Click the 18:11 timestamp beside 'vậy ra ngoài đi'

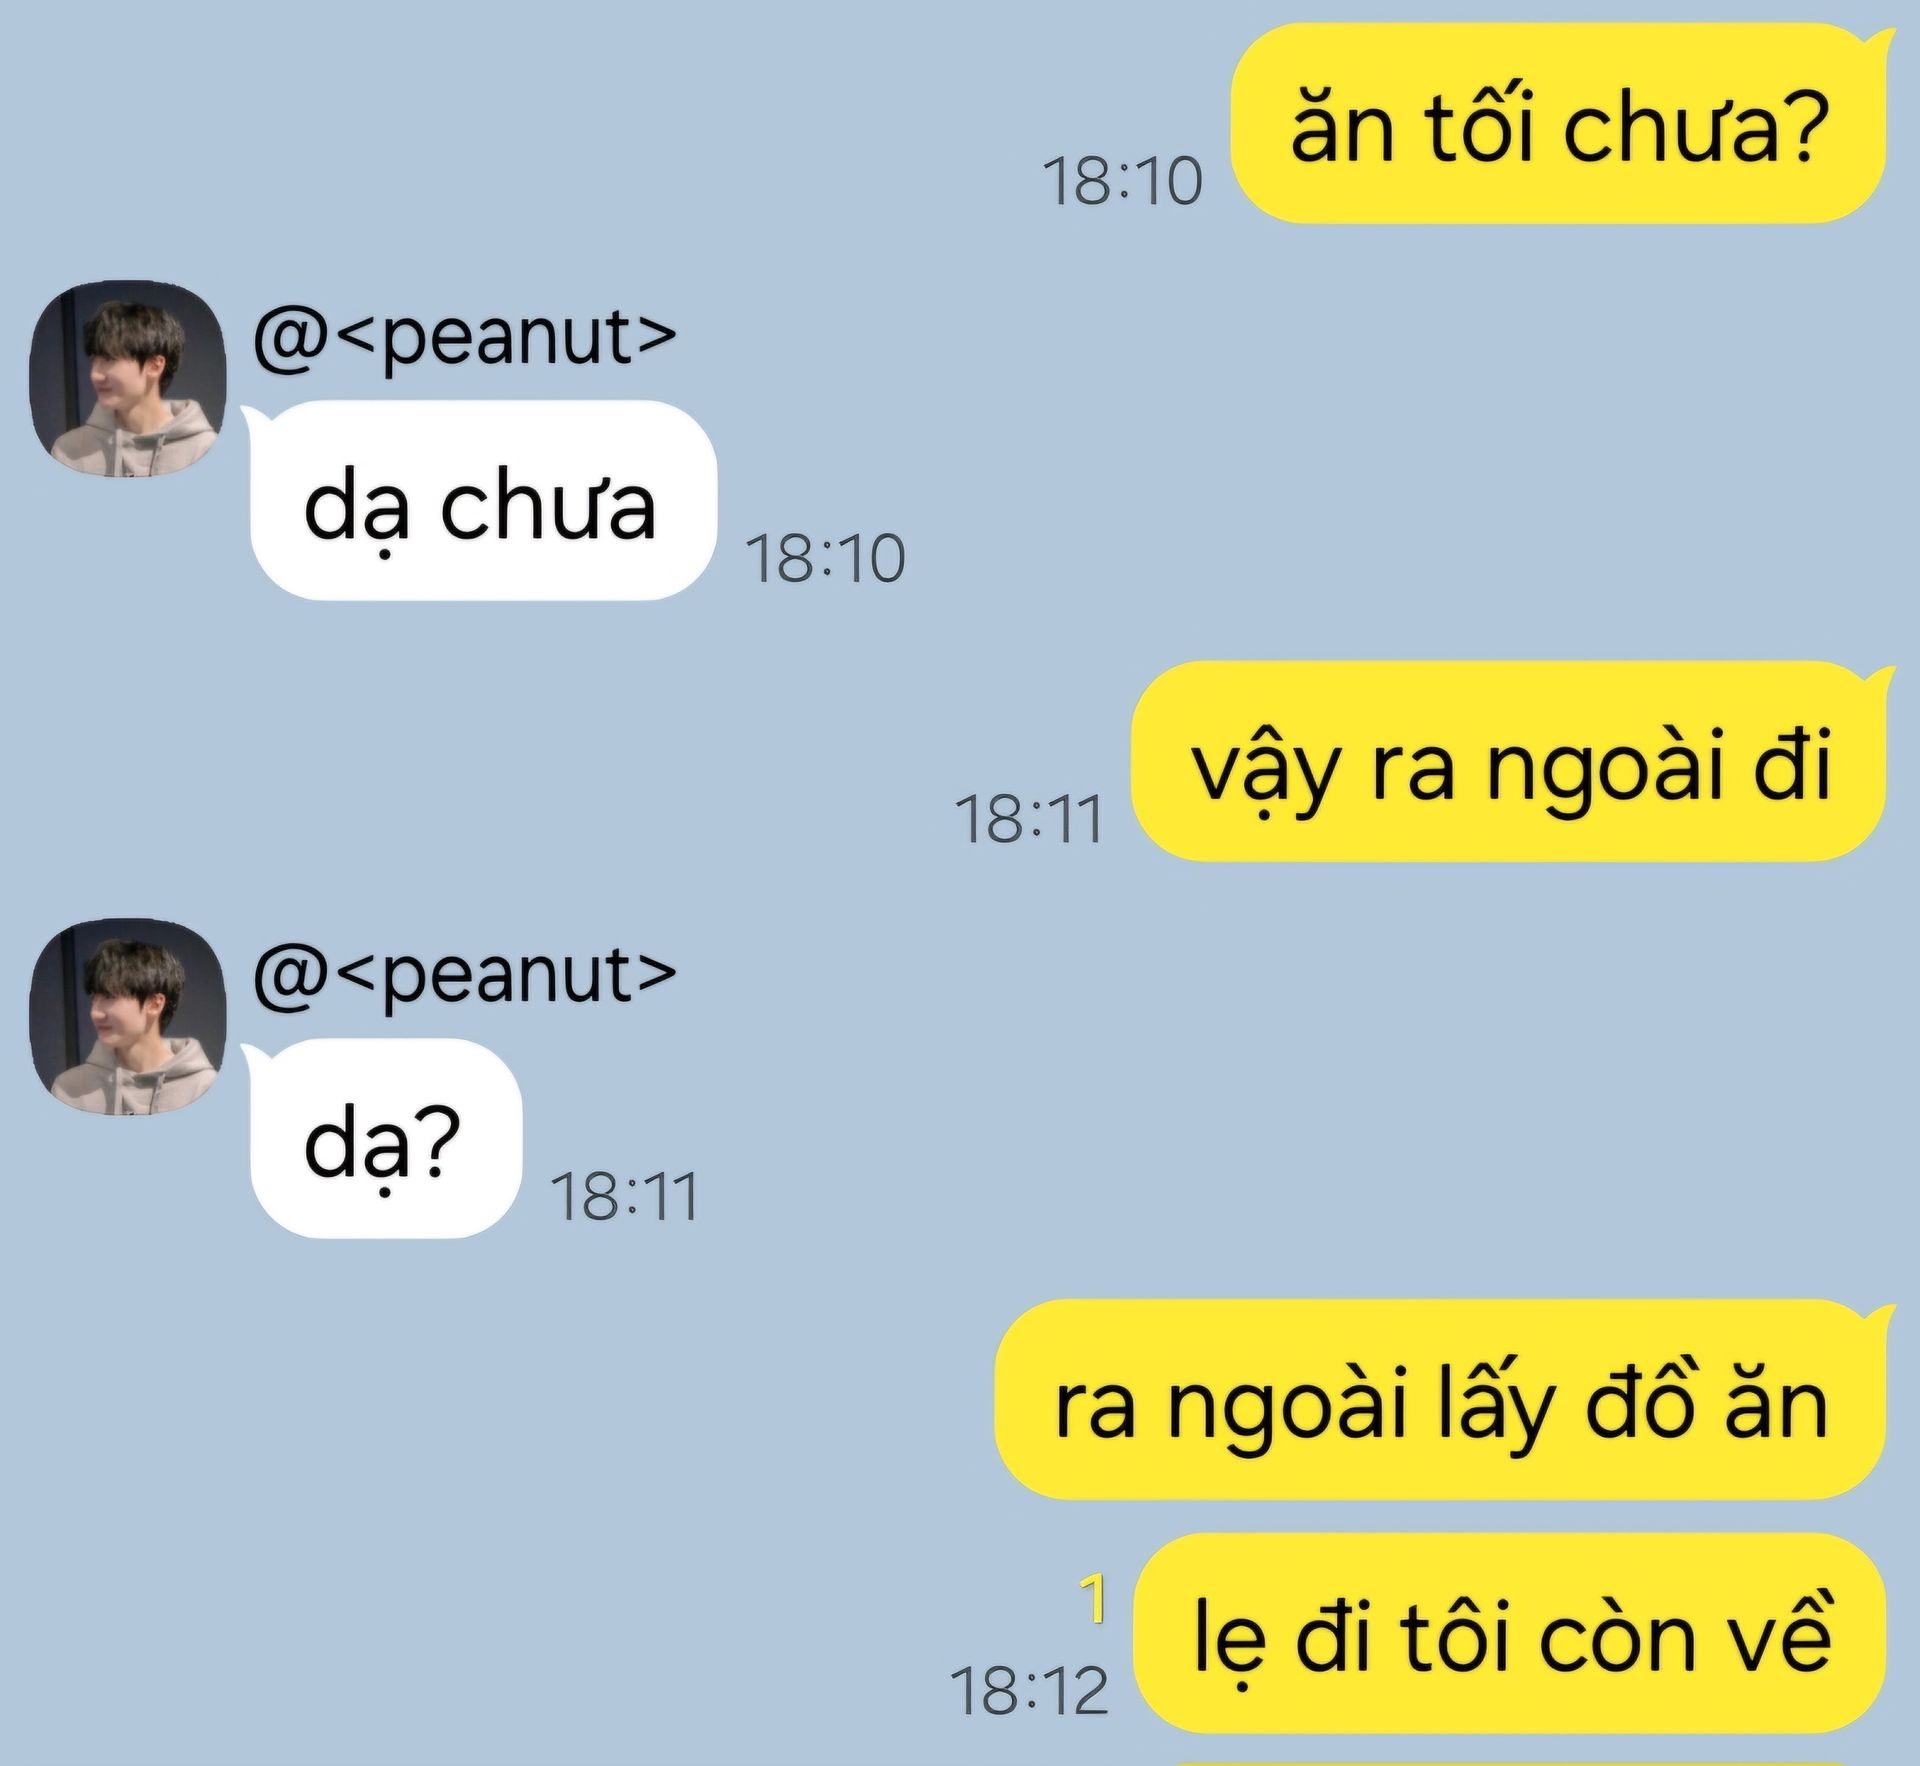pyautogui.click(x=1030, y=820)
